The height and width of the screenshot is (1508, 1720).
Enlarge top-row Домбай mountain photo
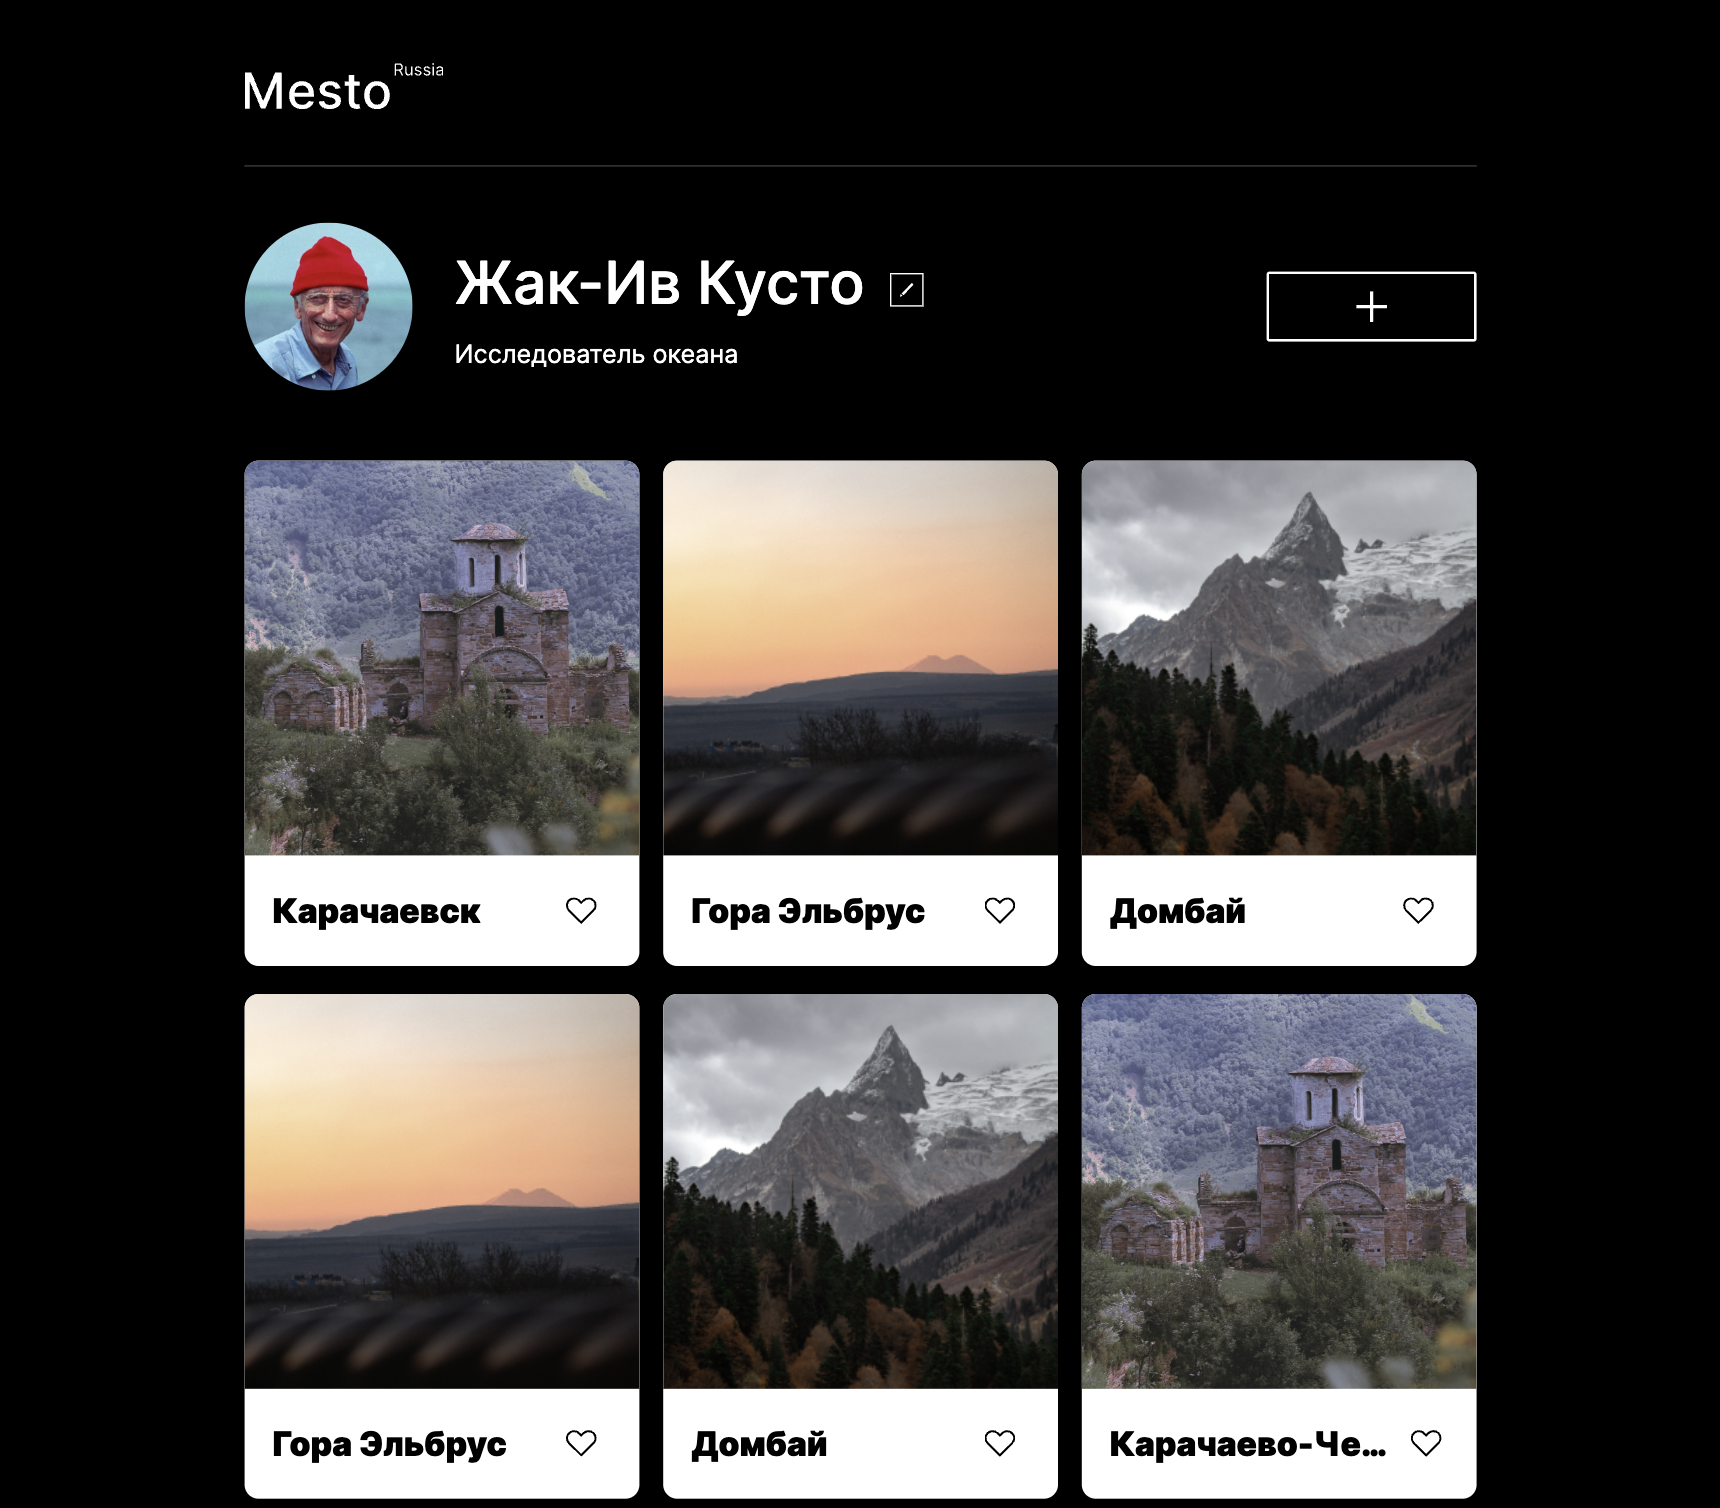click(1278, 658)
